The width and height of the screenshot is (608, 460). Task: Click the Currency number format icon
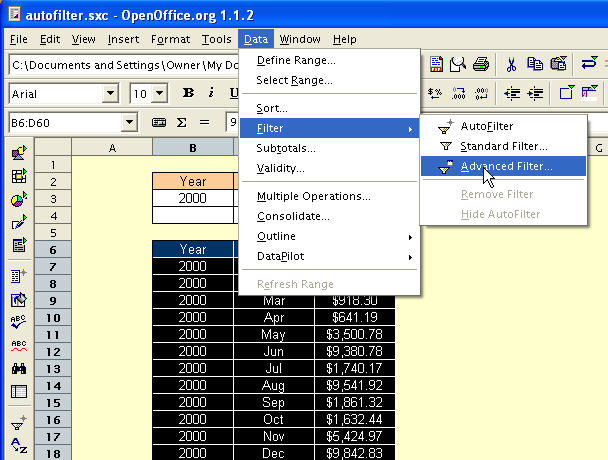[x=435, y=93]
